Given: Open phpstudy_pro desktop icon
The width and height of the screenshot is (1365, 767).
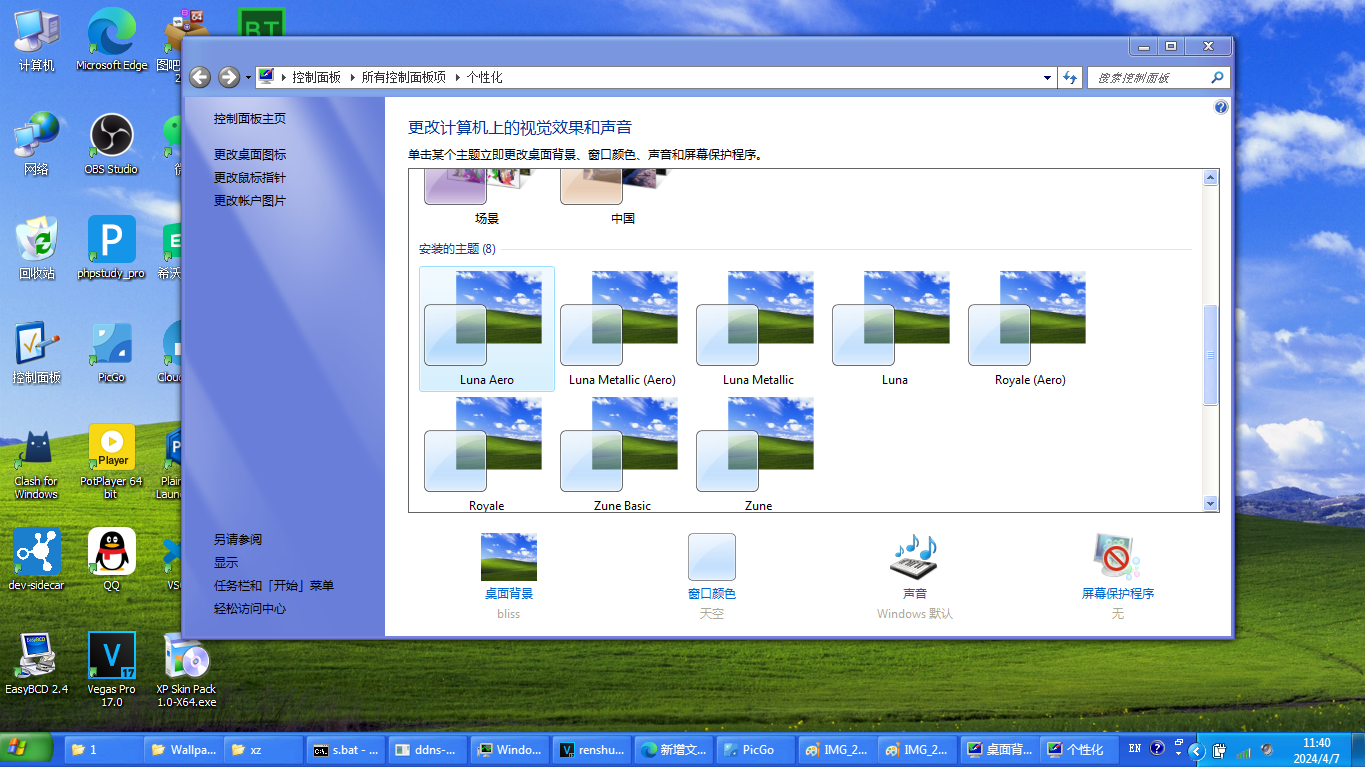Looking at the screenshot, I should [x=111, y=248].
